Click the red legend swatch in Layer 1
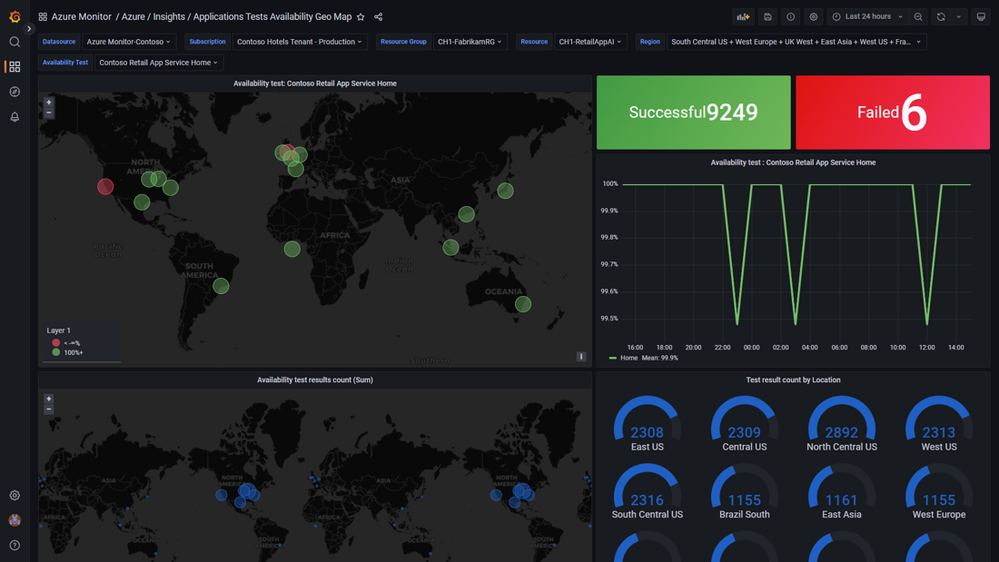The width and height of the screenshot is (999, 562). pos(56,343)
